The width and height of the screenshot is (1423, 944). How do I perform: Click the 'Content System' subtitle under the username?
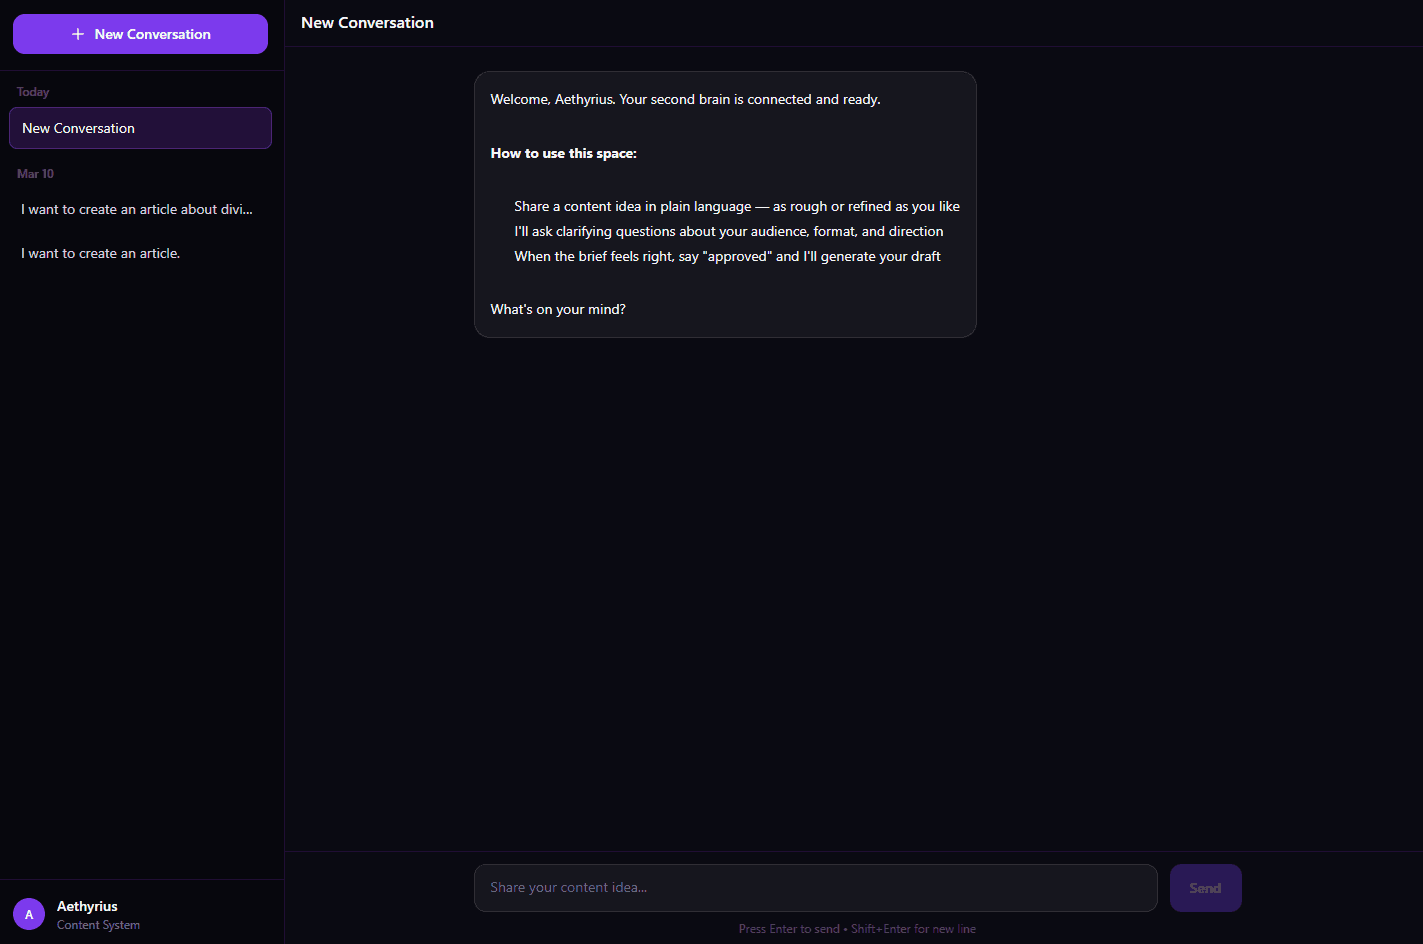[98, 925]
